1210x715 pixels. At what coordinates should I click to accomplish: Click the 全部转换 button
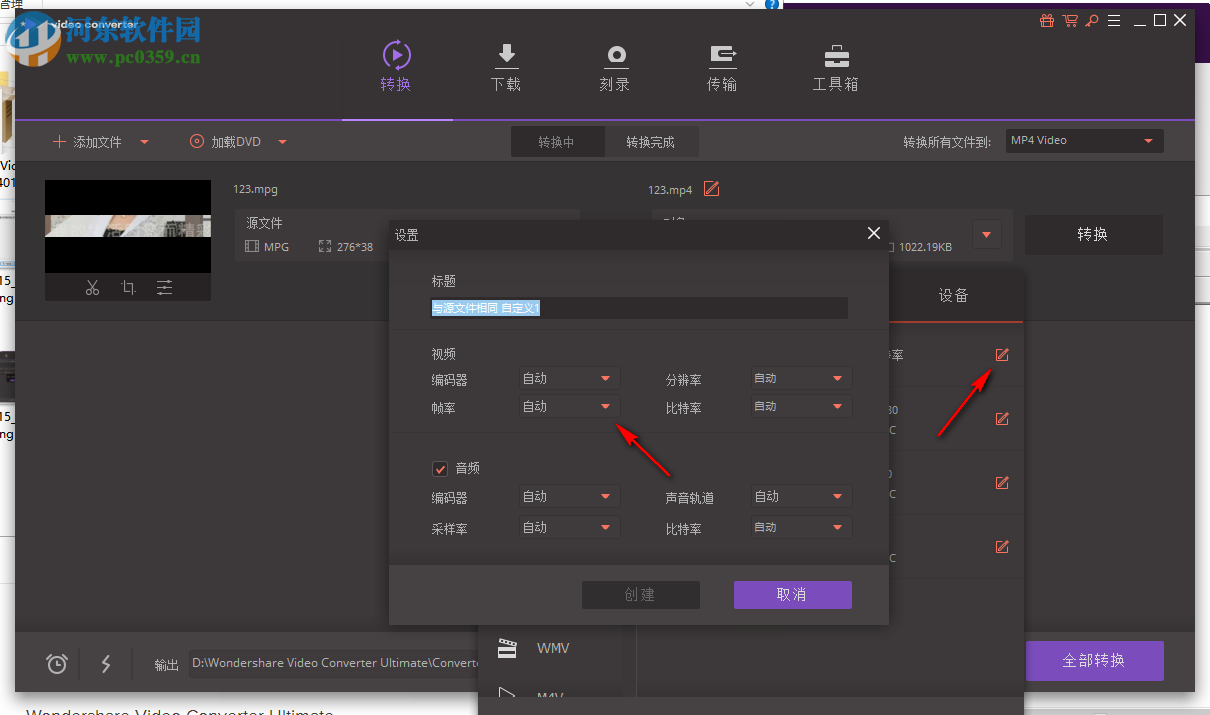pos(1094,660)
